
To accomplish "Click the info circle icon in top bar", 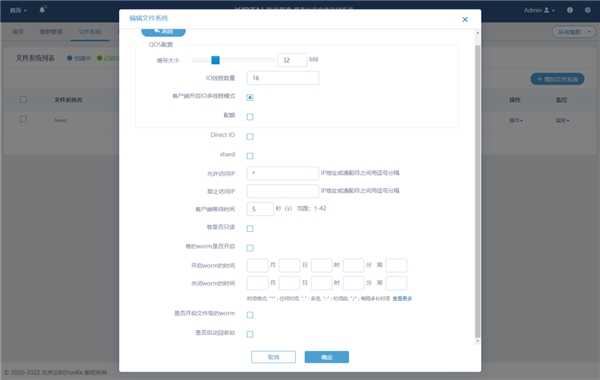I will pos(570,10).
